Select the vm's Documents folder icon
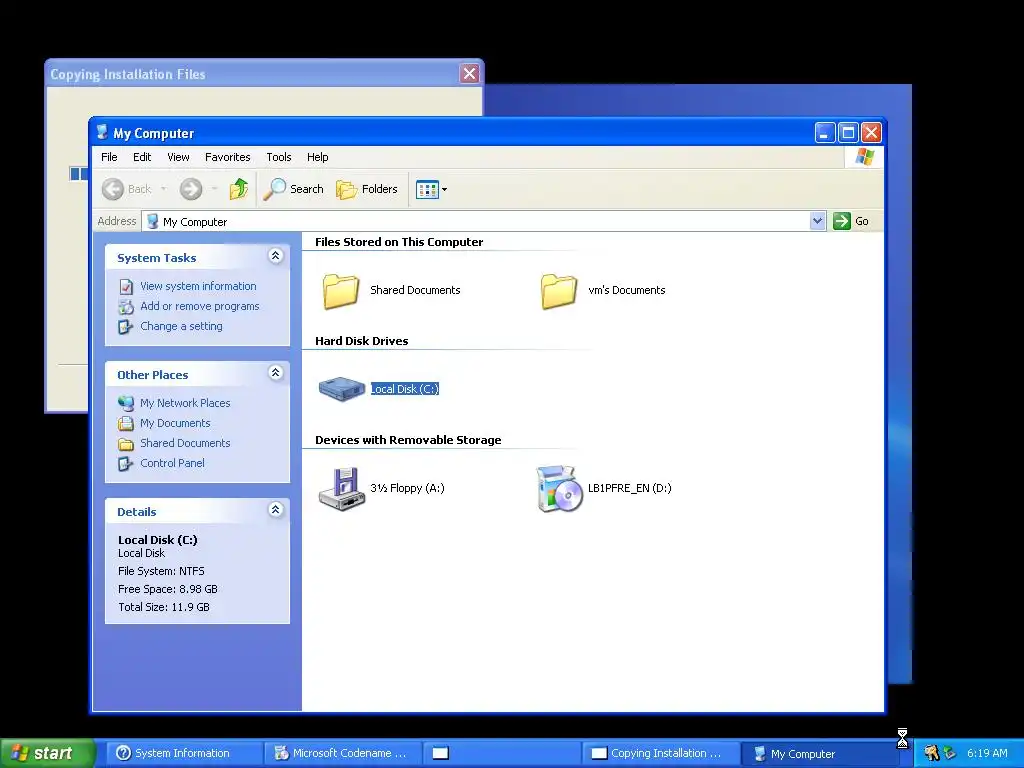The image size is (1024, 768). tap(559, 291)
